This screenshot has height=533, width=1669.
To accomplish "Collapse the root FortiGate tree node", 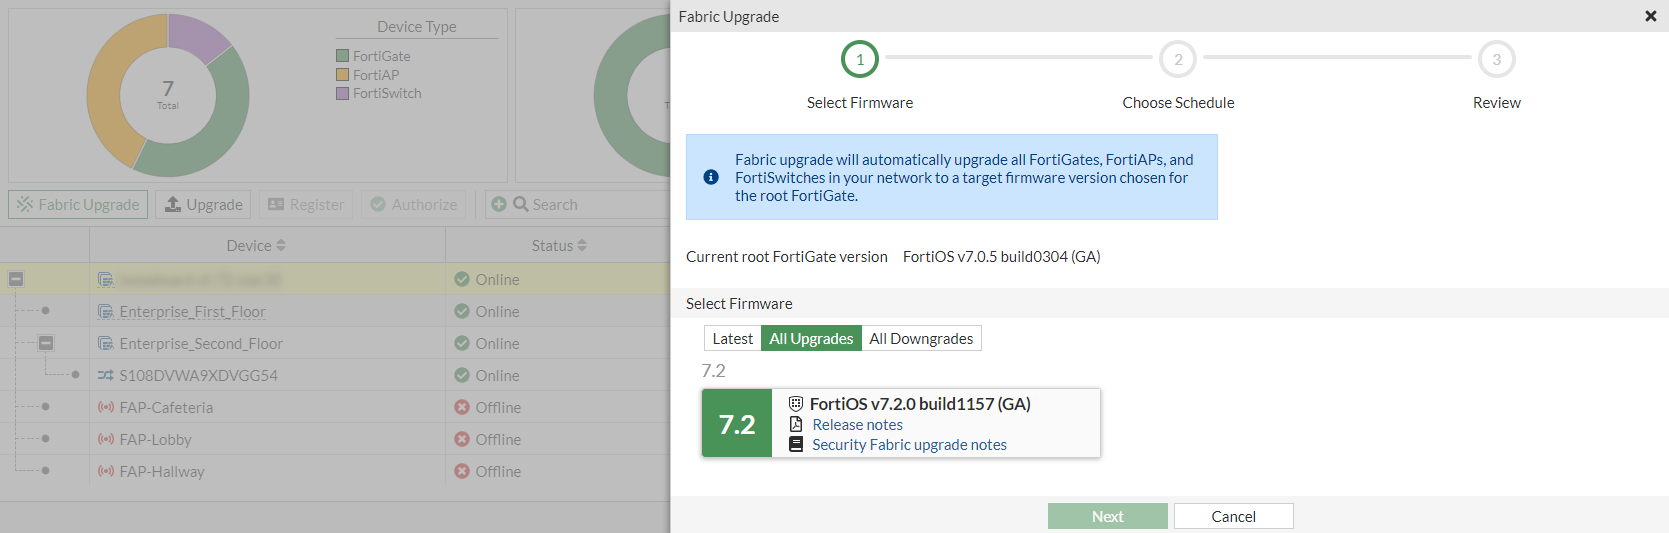I will point(16,279).
